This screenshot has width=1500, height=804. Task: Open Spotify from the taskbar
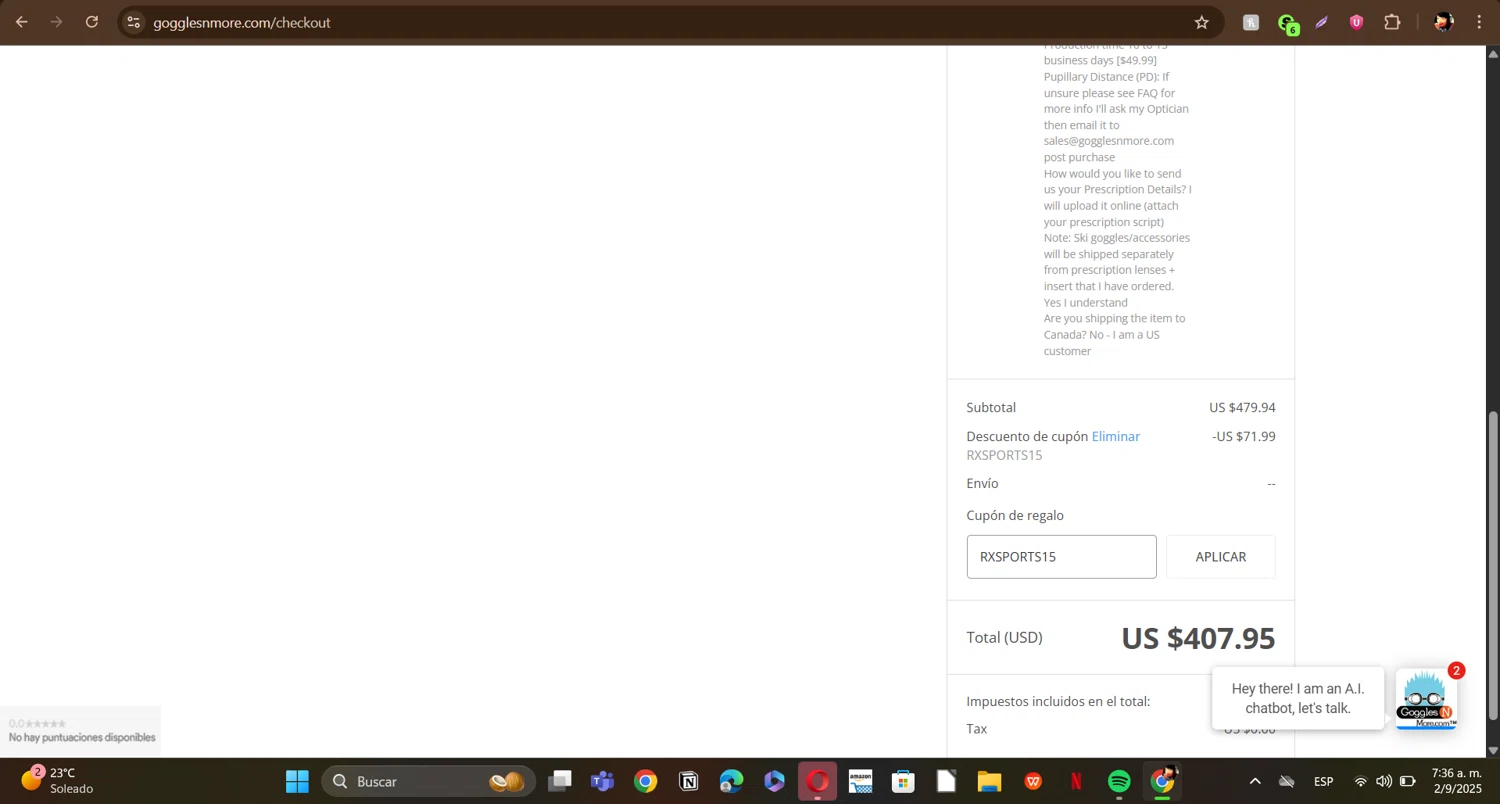1119,782
